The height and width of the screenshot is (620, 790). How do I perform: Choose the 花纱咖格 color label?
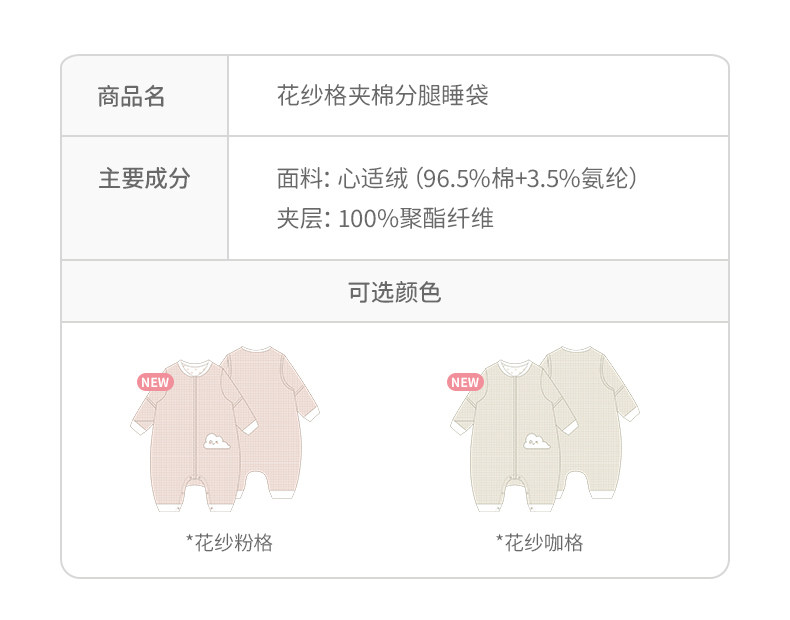click(539, 543)
